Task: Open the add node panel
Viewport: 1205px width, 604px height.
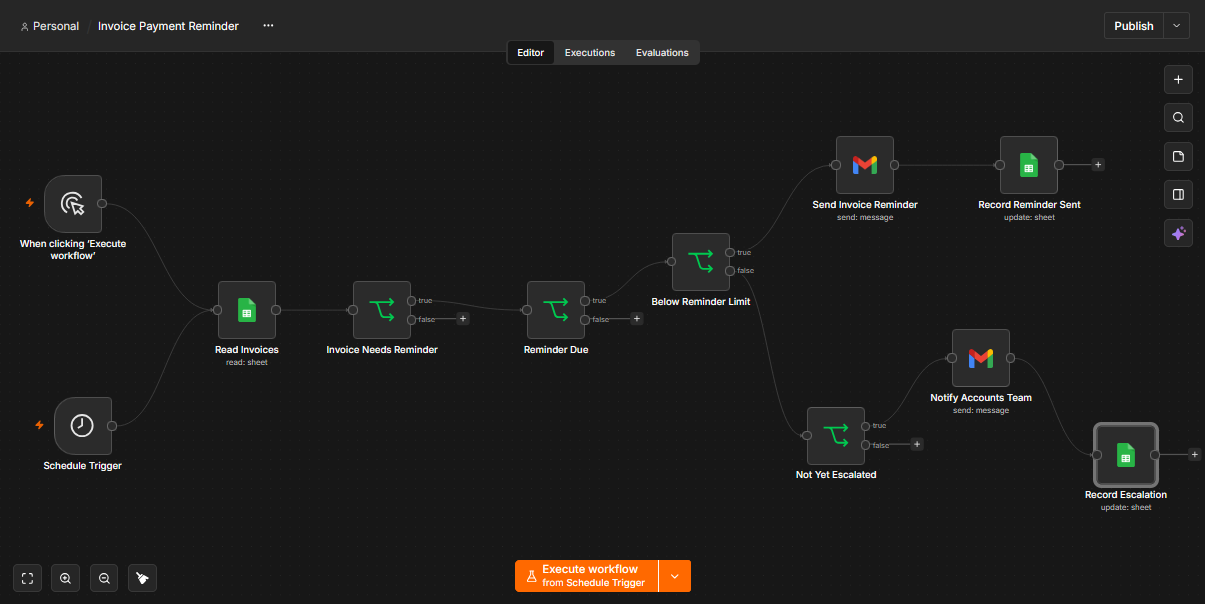Action: click(x=1178, y=79)
